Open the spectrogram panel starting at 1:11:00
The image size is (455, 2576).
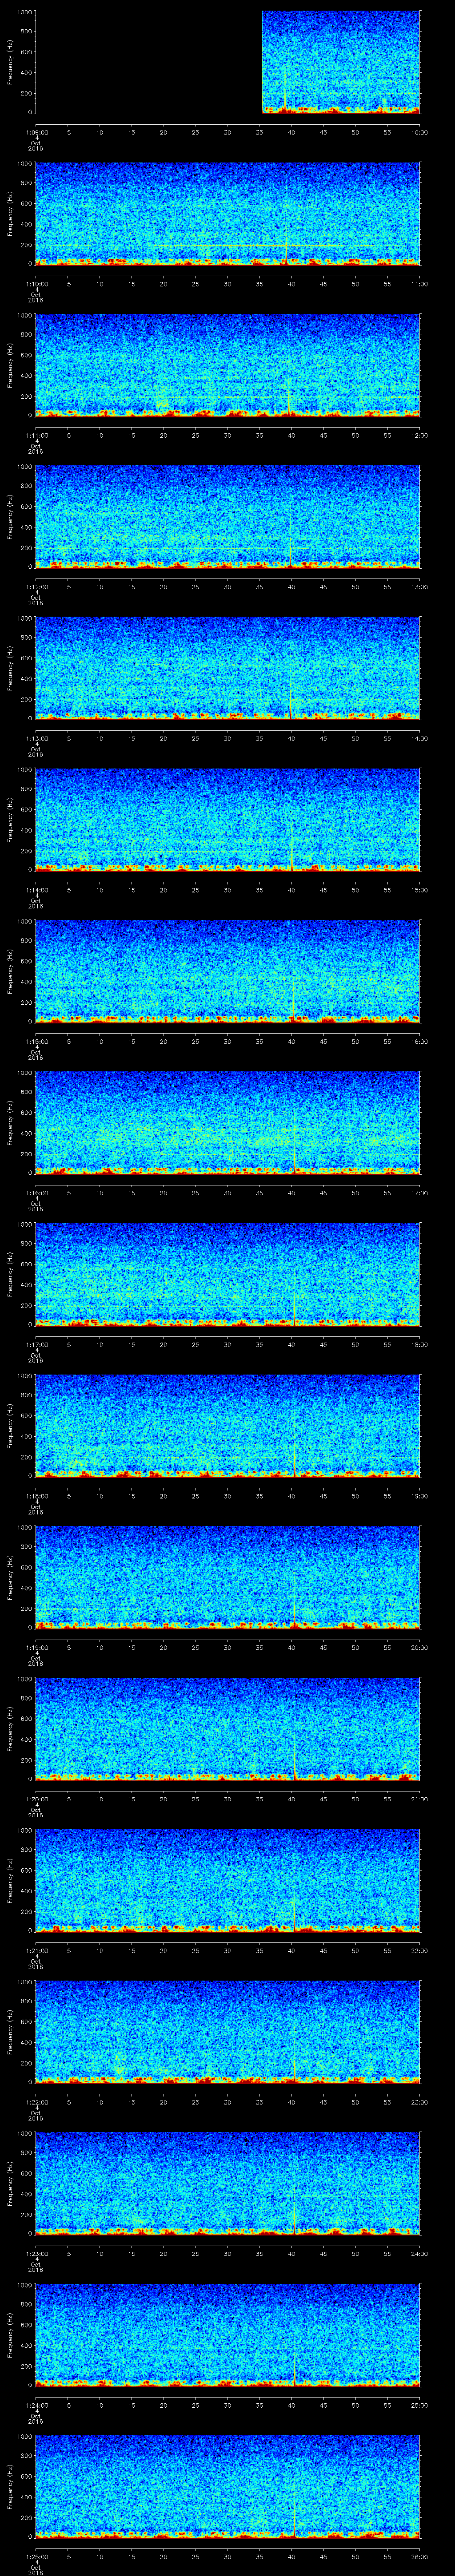click(x=227, y=365)
